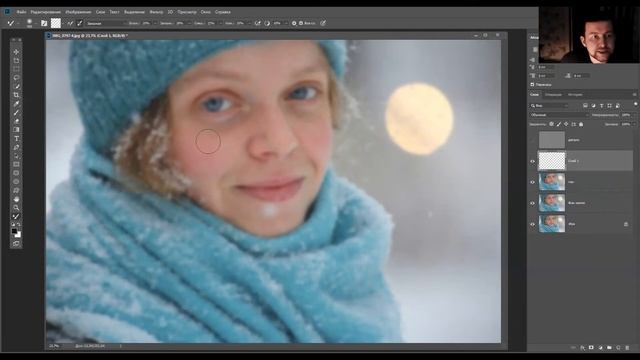Viewport: 640px width, 360px height.
Task: Click the foreground color swatch
Action: (x=14, y=231)
